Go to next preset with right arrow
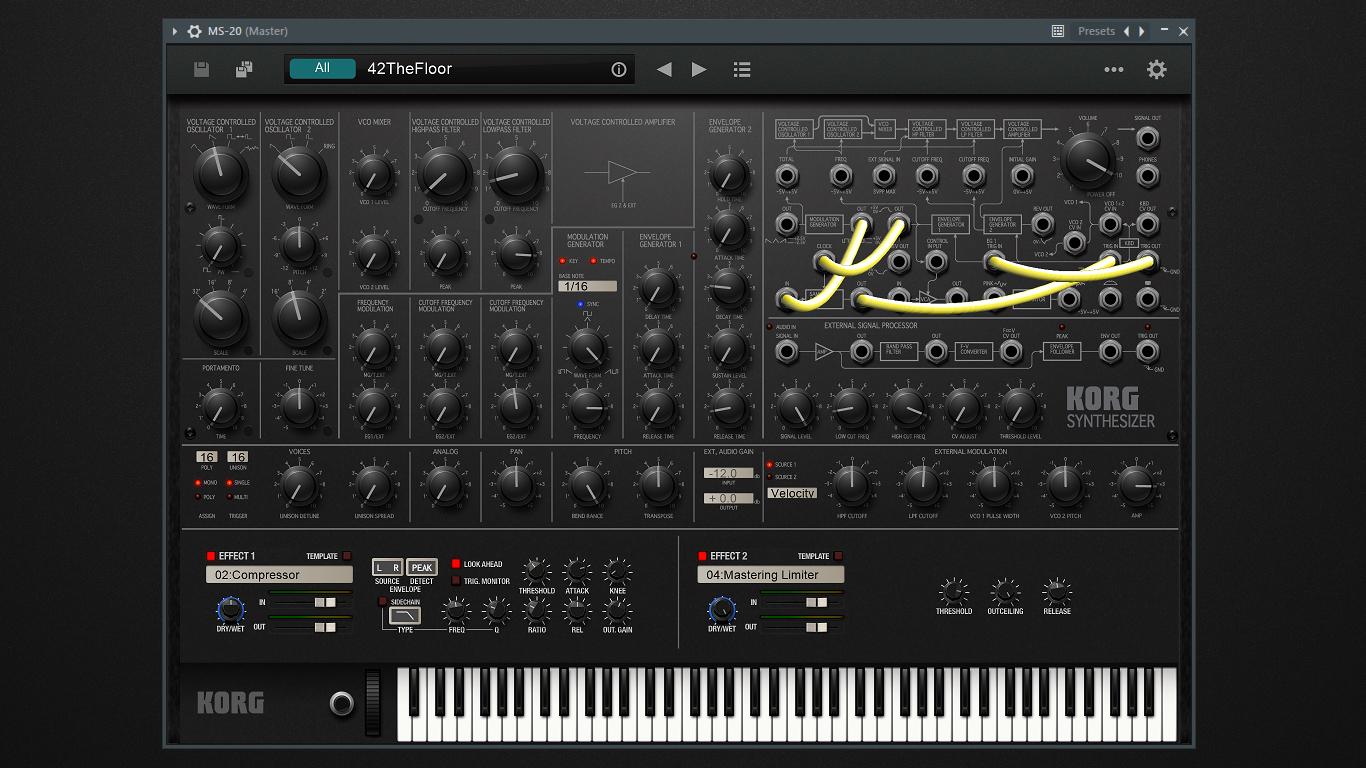1366x768 pixels. tap(699, 69)
